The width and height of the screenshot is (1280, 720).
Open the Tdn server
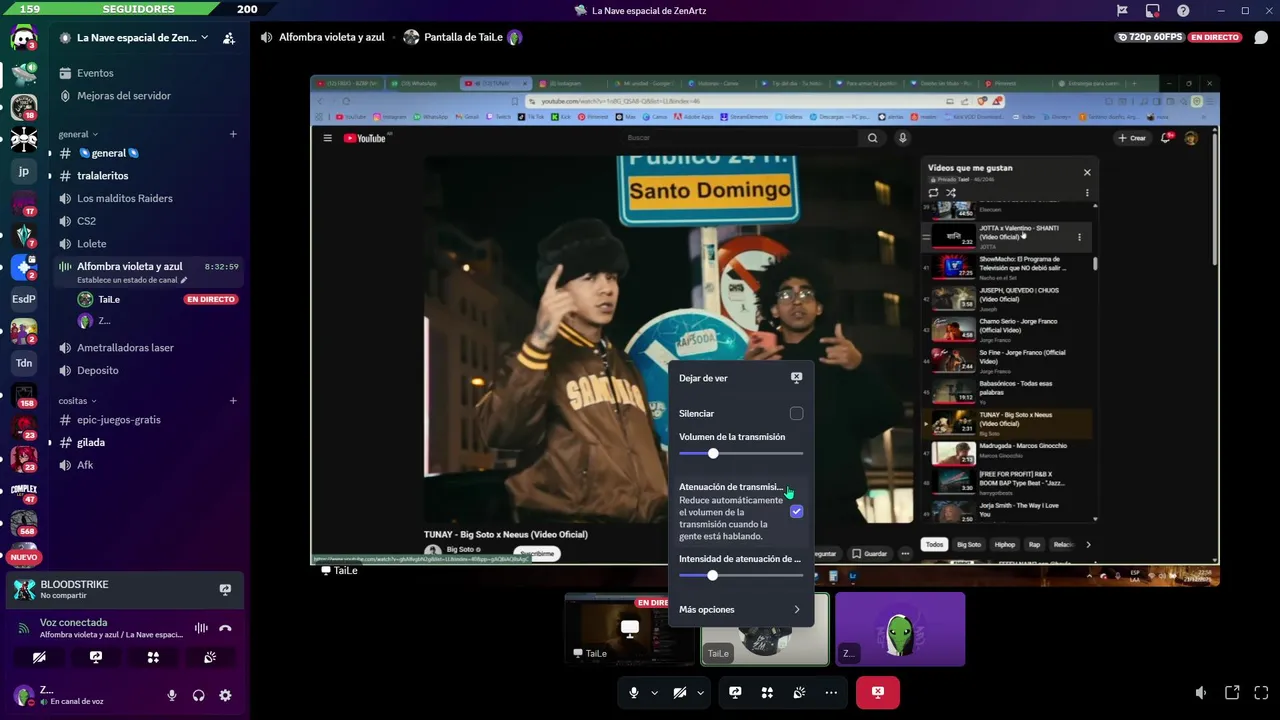(x=24, y=363)
